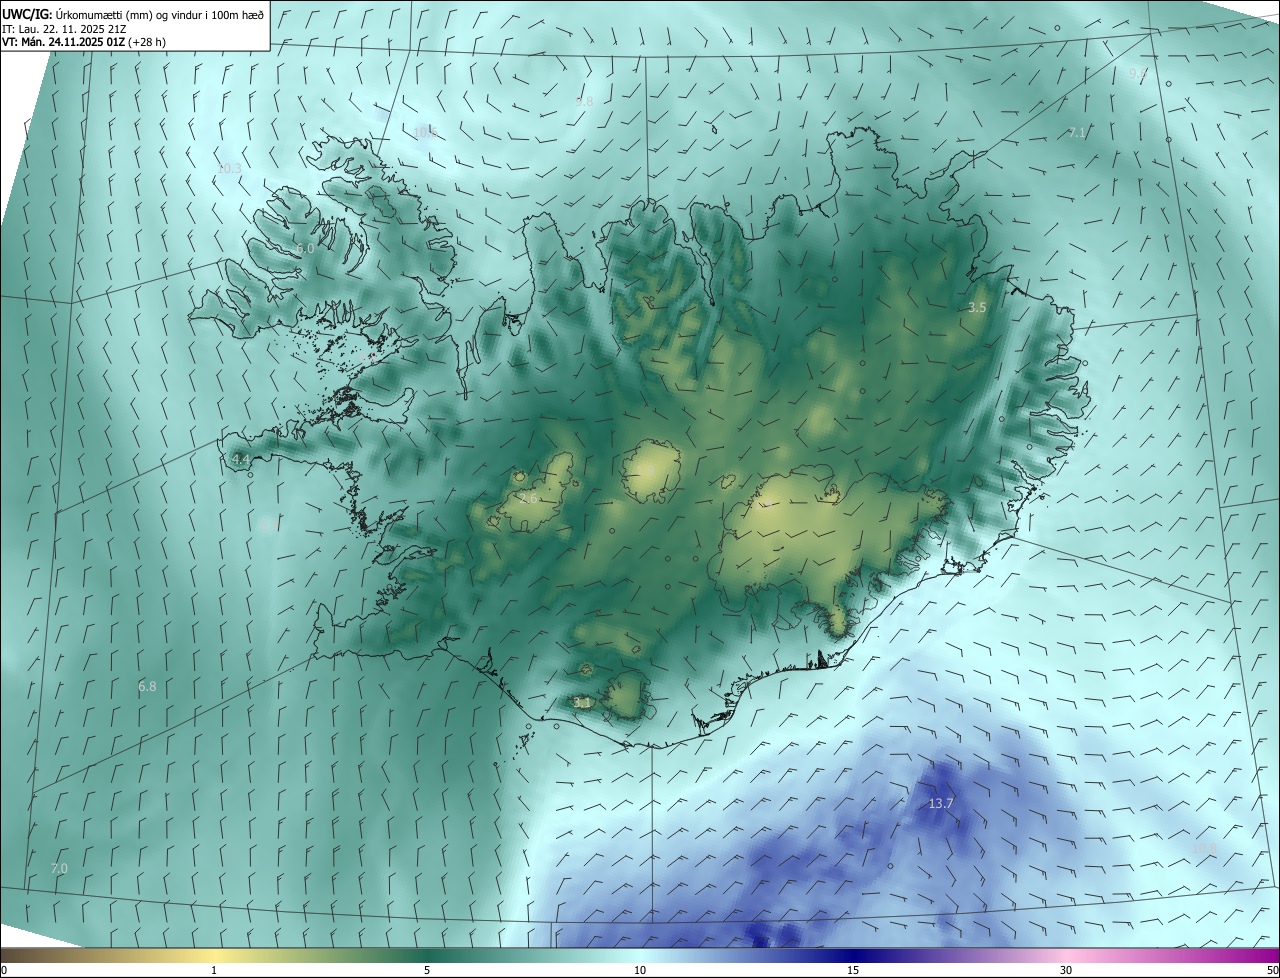Click the 15 tick on the colour scale

(853, 970)
